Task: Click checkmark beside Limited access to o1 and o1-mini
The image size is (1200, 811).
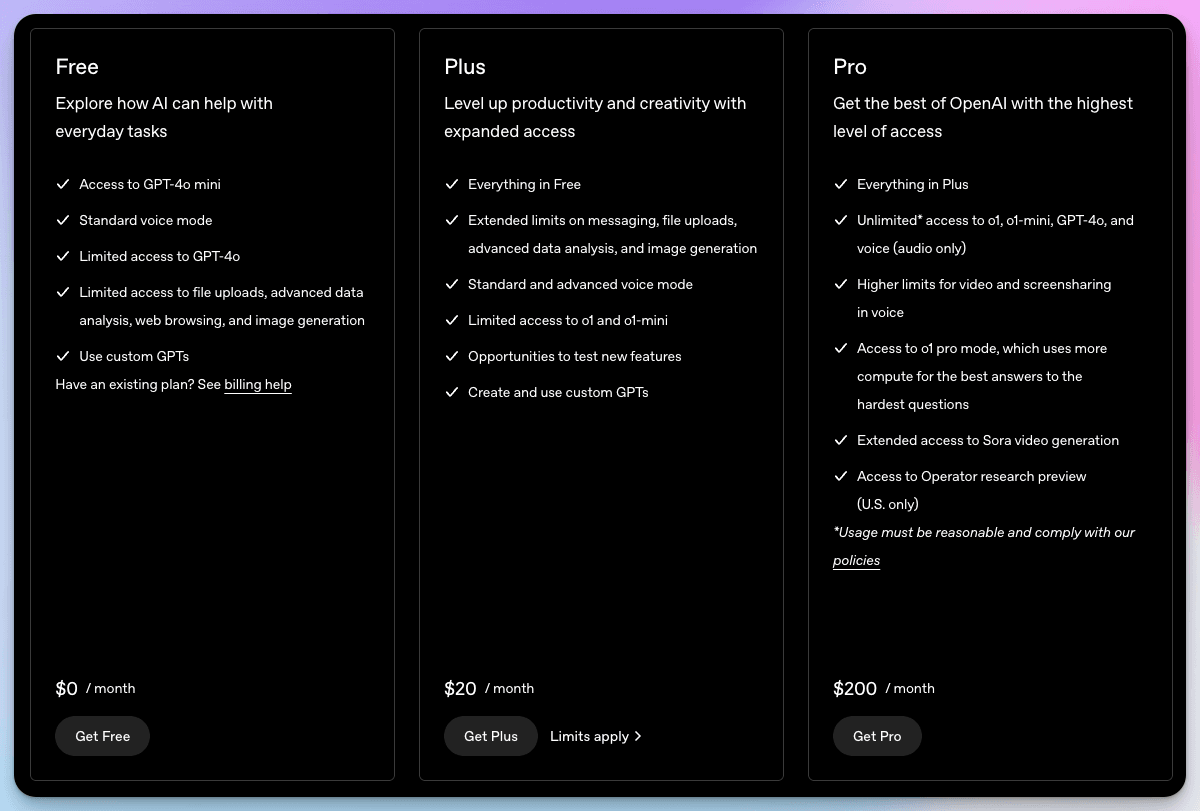Action: pos(451,320)
